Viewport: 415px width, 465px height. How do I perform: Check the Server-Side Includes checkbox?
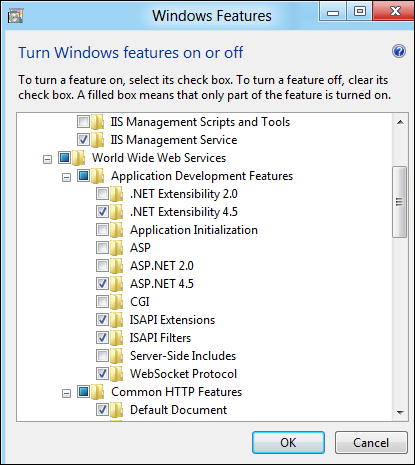[102, 356]
